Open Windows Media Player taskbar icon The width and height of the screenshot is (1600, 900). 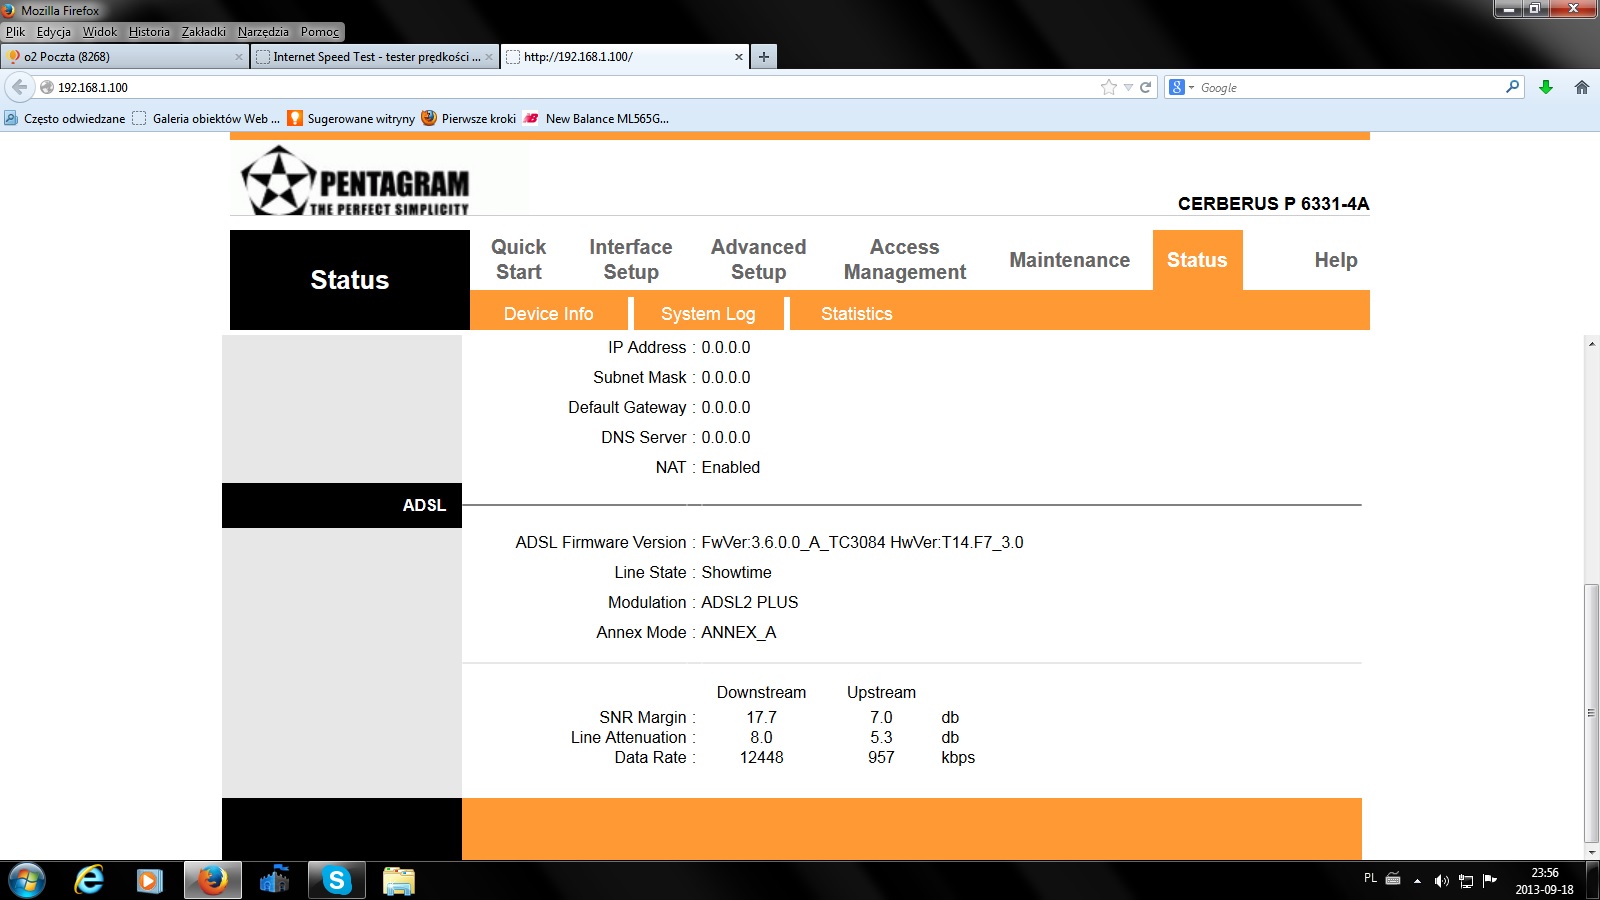coord(150,881)
